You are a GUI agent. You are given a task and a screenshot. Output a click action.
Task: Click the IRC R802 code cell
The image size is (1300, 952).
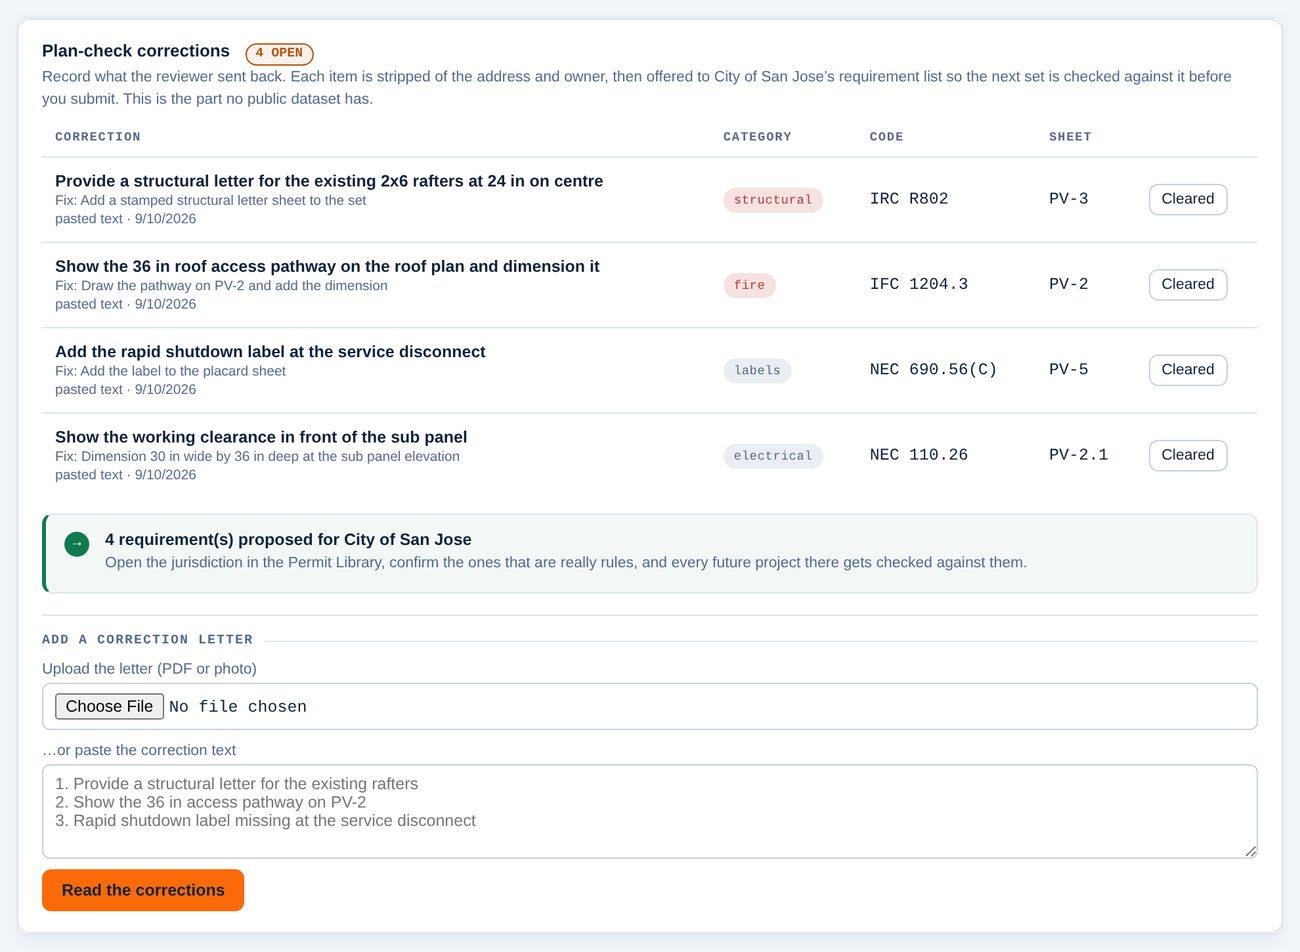[909, 199]
